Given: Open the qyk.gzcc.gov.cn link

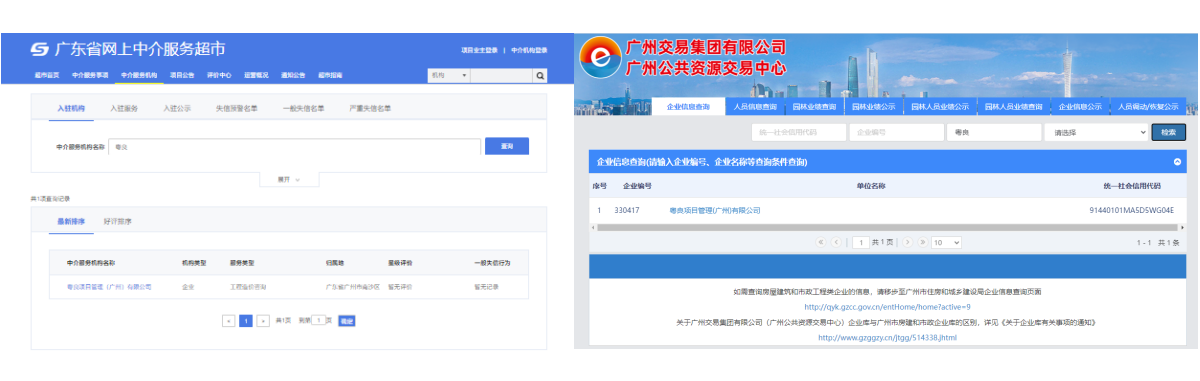Looking at the screenshot, I should coord(887,306).
